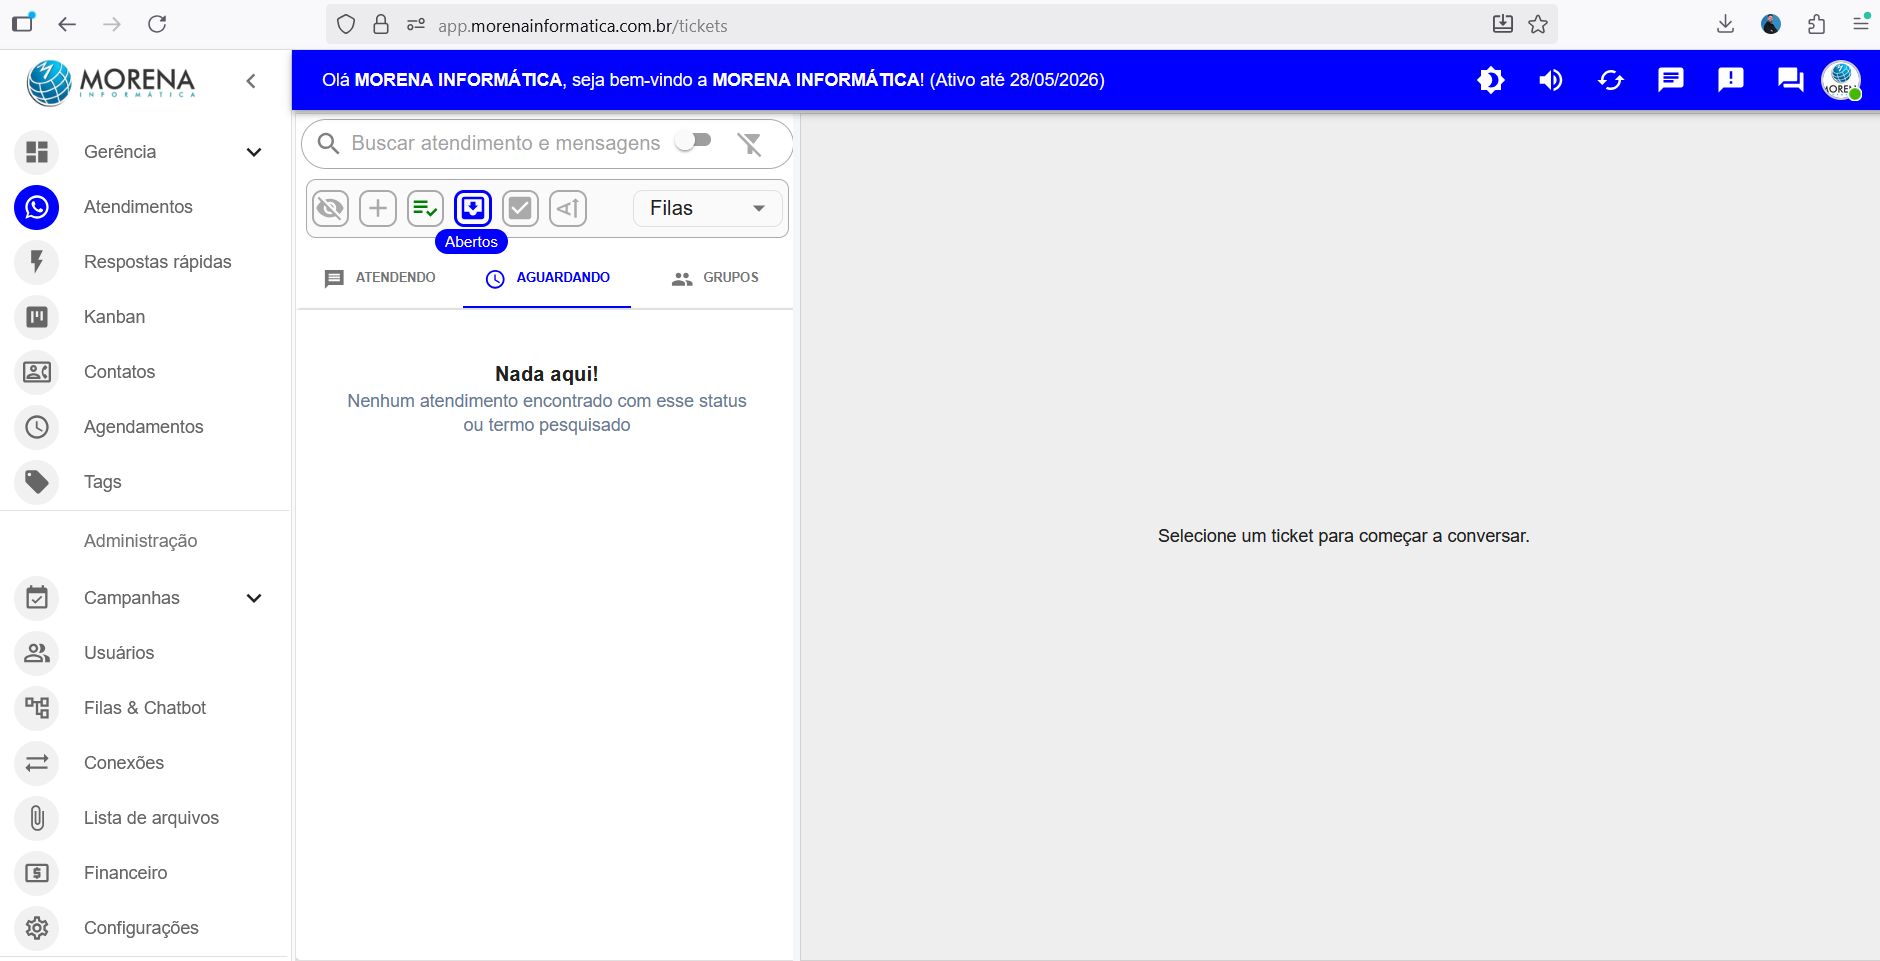
Task: Go to Configurações in the sidebar
Action: (x=141, y=928)
